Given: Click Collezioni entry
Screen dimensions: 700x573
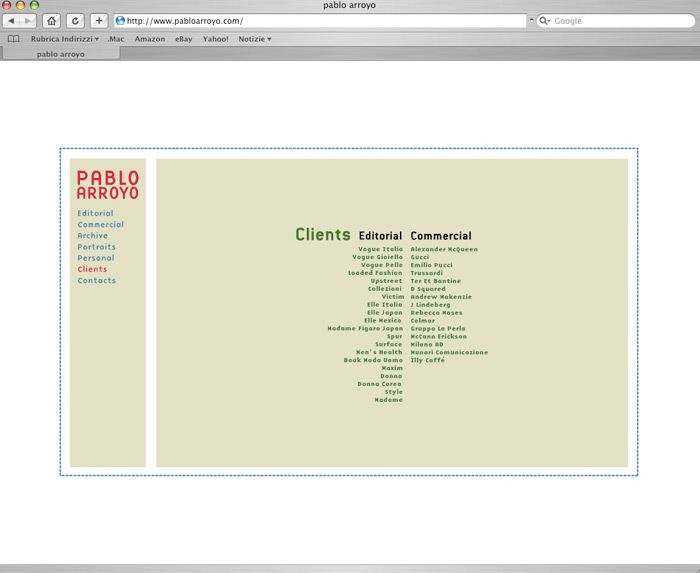Looking at the screenshot, I should click(385, 289).
